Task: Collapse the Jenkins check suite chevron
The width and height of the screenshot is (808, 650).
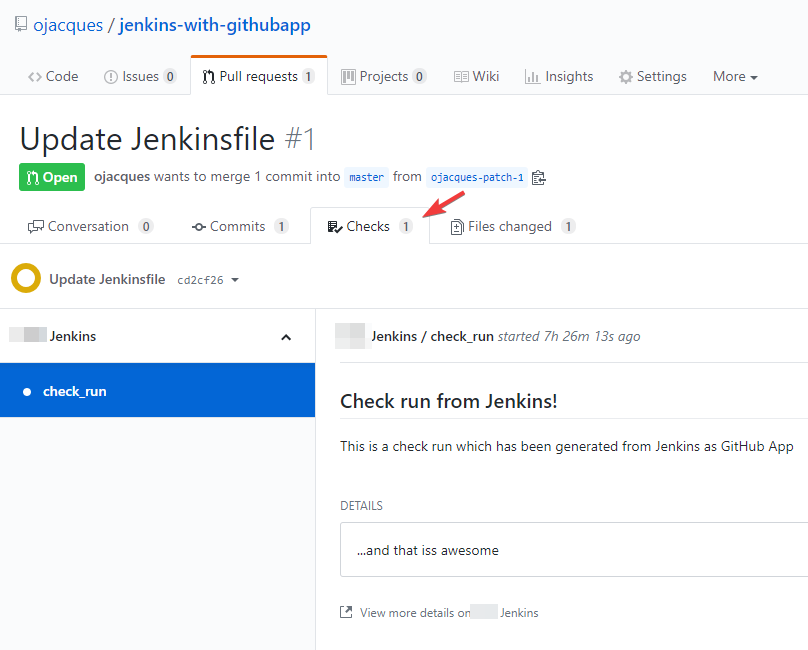Action: 286,337
